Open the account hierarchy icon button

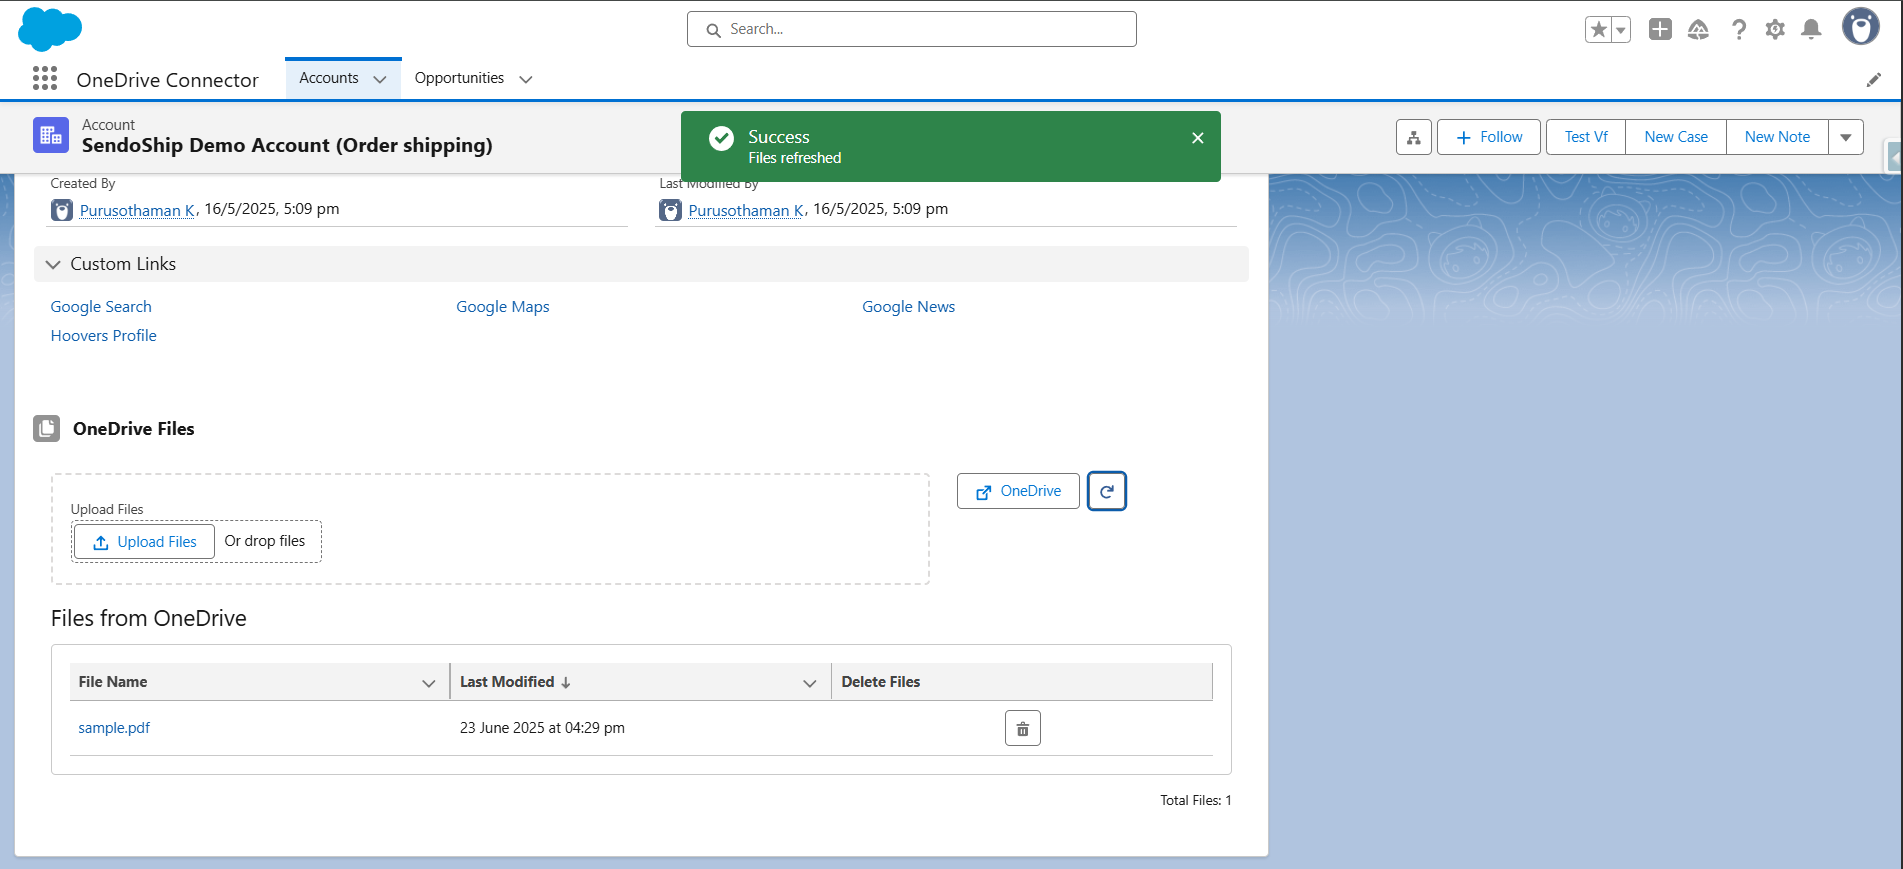click(1414, 137)
